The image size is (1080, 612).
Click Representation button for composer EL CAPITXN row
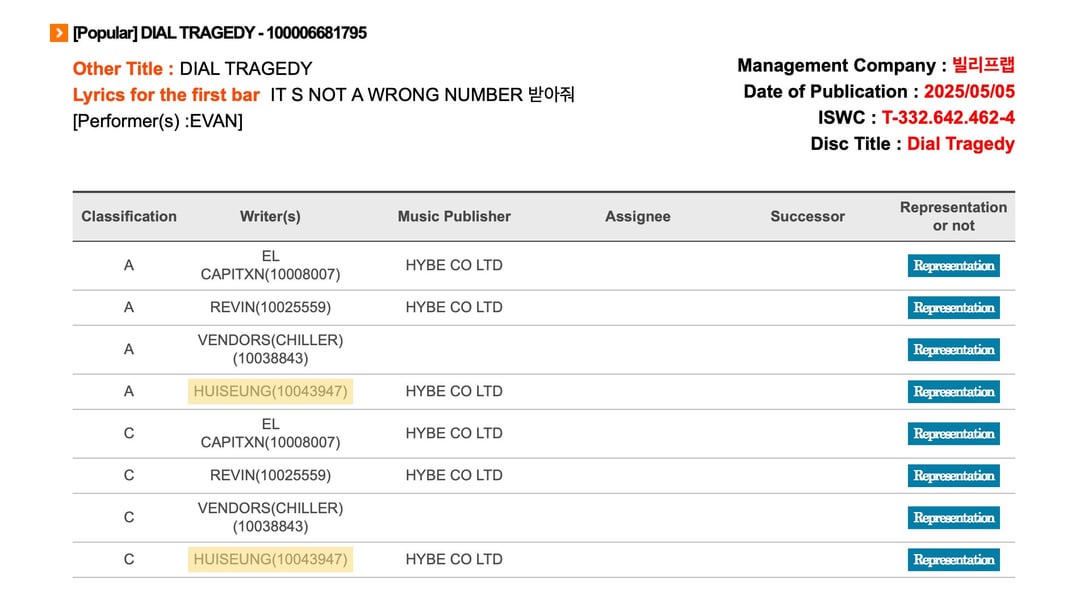tap(953, 434)
